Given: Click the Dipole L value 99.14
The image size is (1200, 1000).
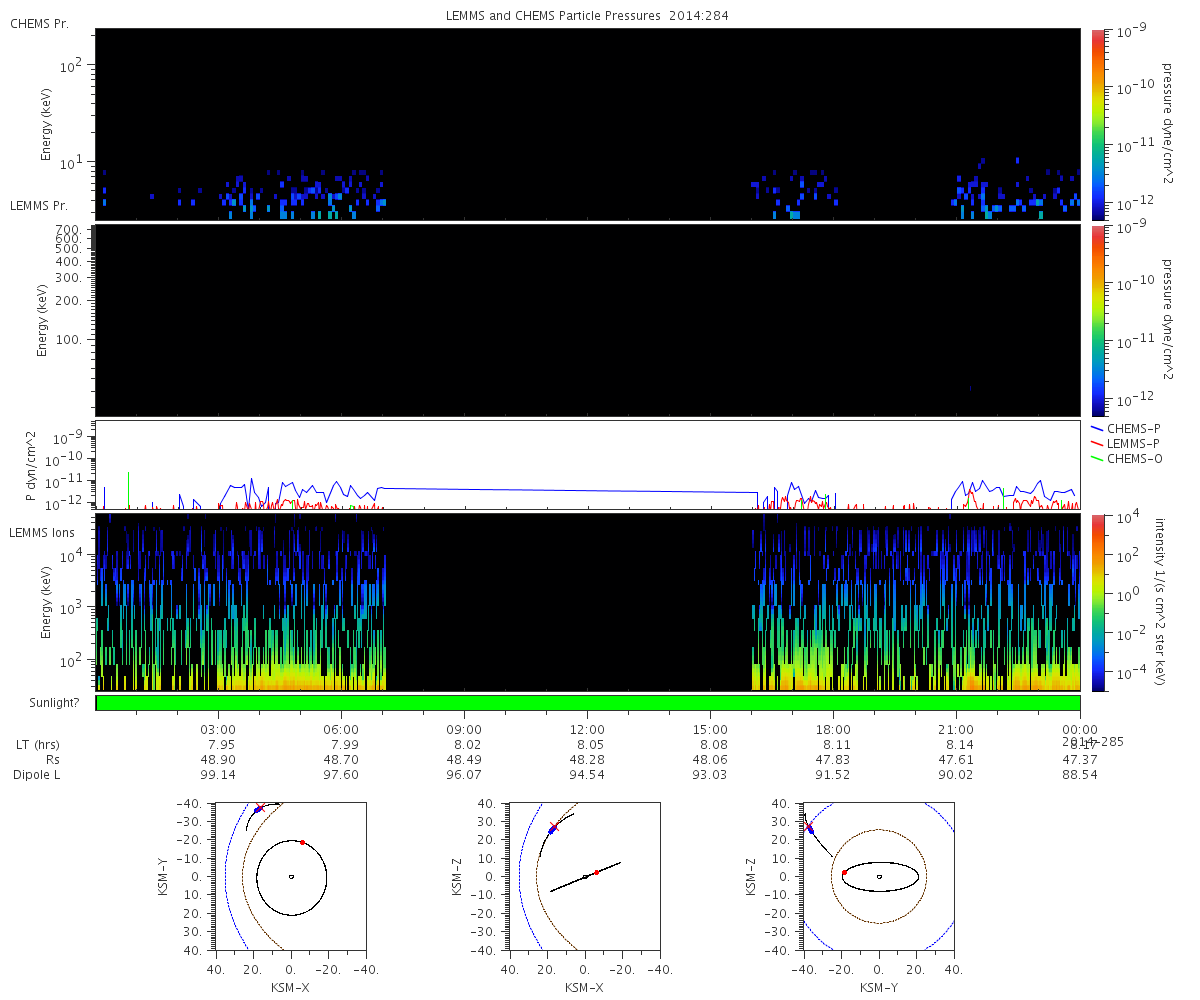Looking at the screenshot, I should pyautogui.click(x=218, y=775).
